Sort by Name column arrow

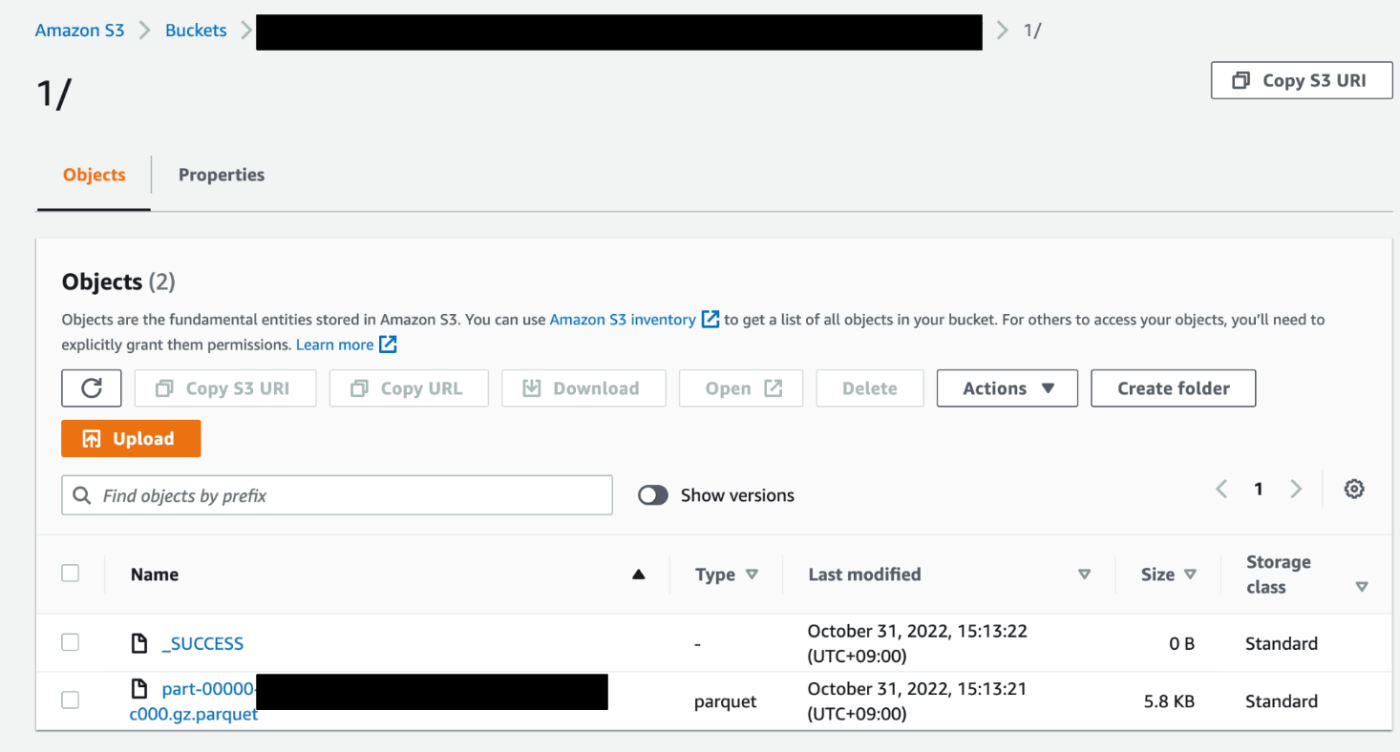point(638,574)
